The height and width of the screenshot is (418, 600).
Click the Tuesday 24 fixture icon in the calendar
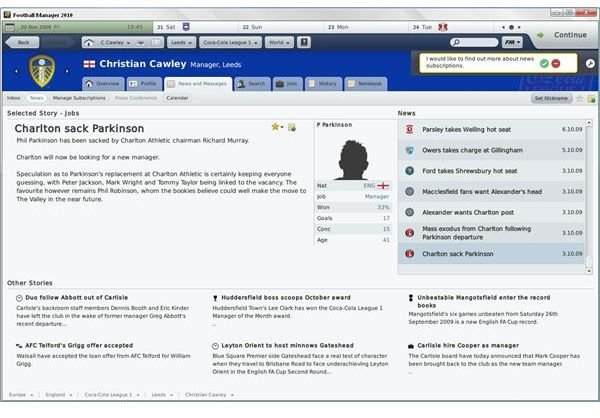(x=443, y=27)
